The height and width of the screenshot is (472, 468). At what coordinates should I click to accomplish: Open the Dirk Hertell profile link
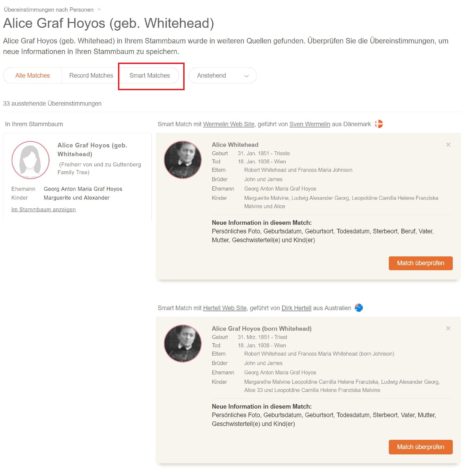296,308
